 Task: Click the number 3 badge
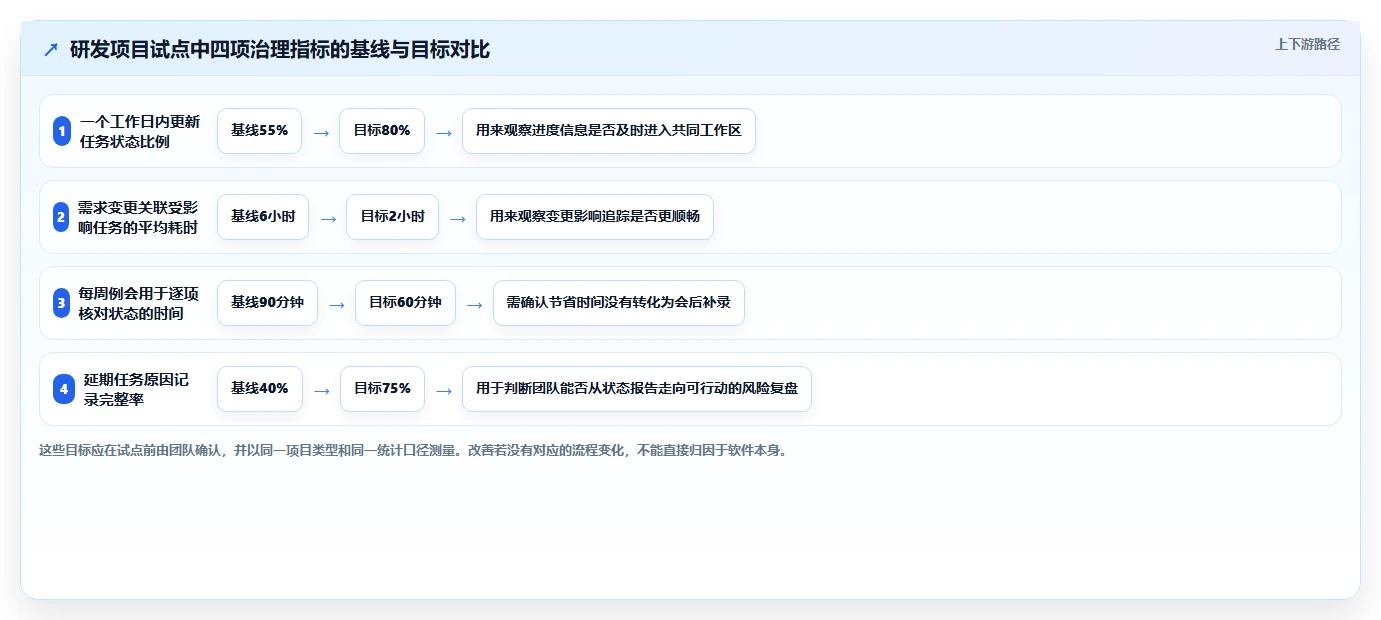[62, 303]
